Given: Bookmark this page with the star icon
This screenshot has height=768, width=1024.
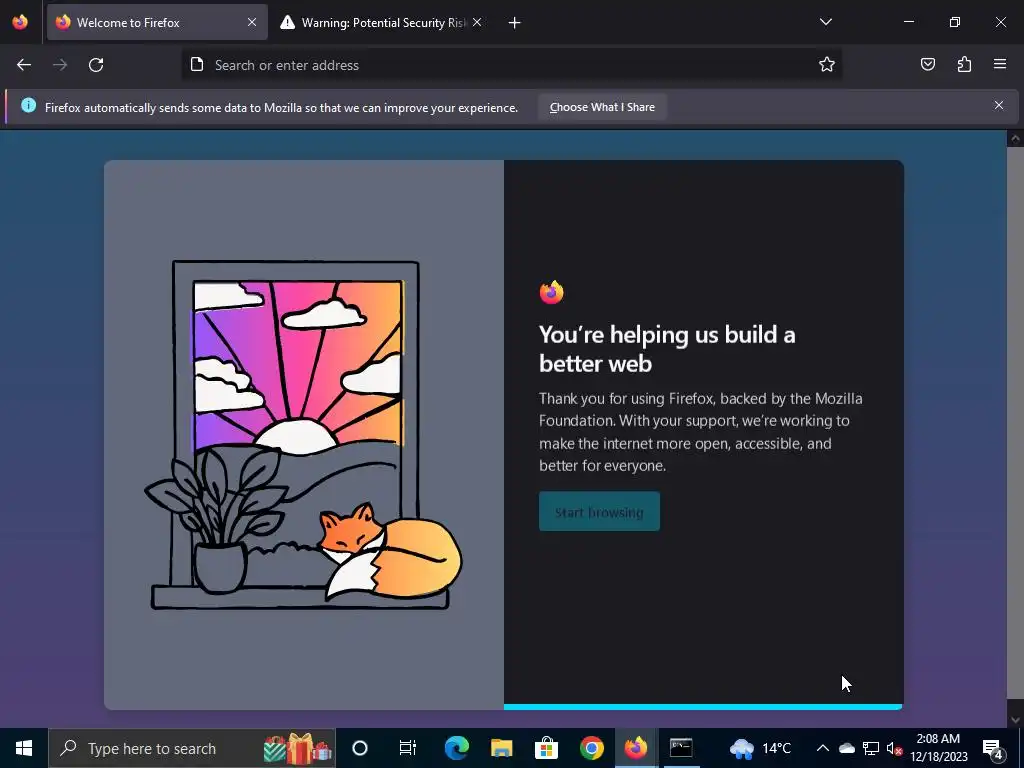Looking at the screenshot, I should coord(827,65).
